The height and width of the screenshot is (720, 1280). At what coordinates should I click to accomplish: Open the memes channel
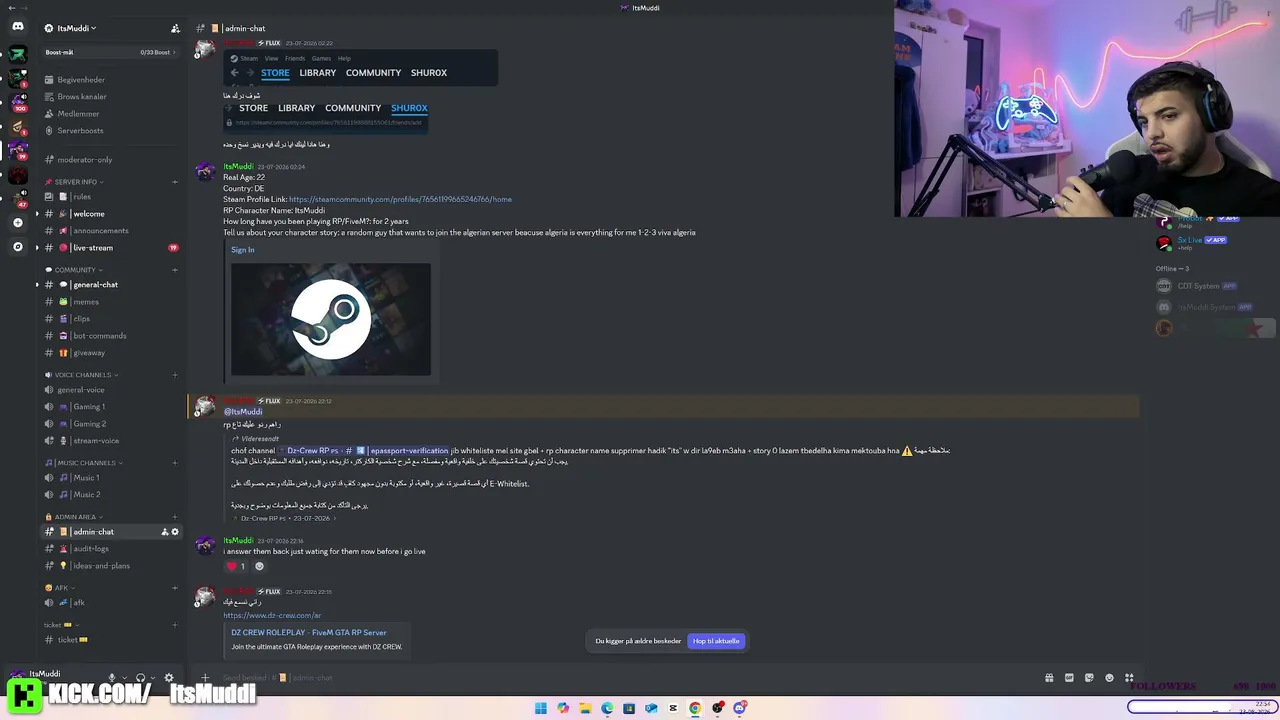tap(111, 302)
